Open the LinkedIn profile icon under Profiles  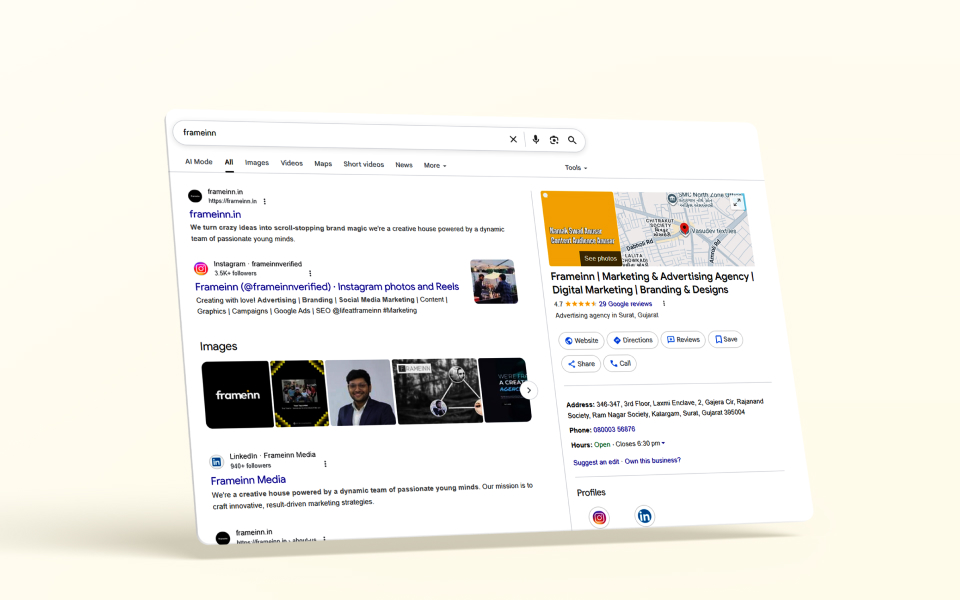644,516
